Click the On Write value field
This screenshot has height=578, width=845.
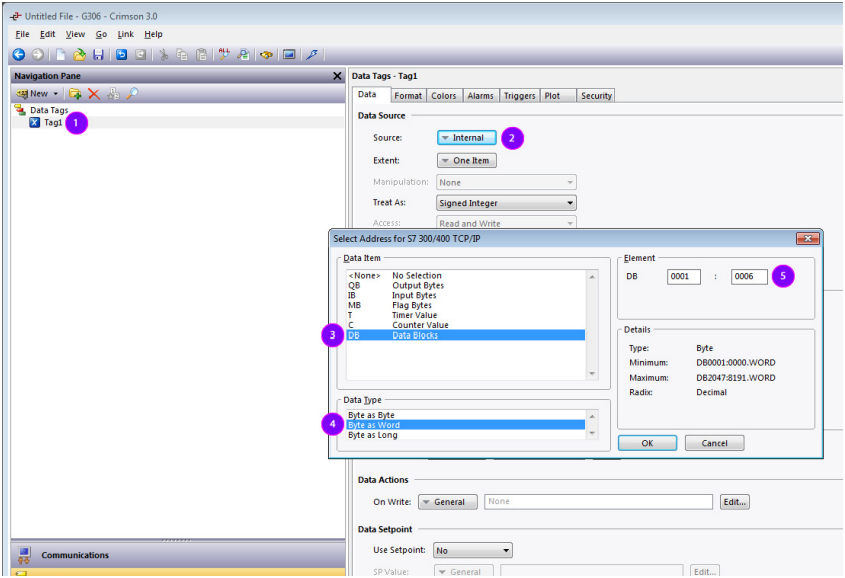598,502
